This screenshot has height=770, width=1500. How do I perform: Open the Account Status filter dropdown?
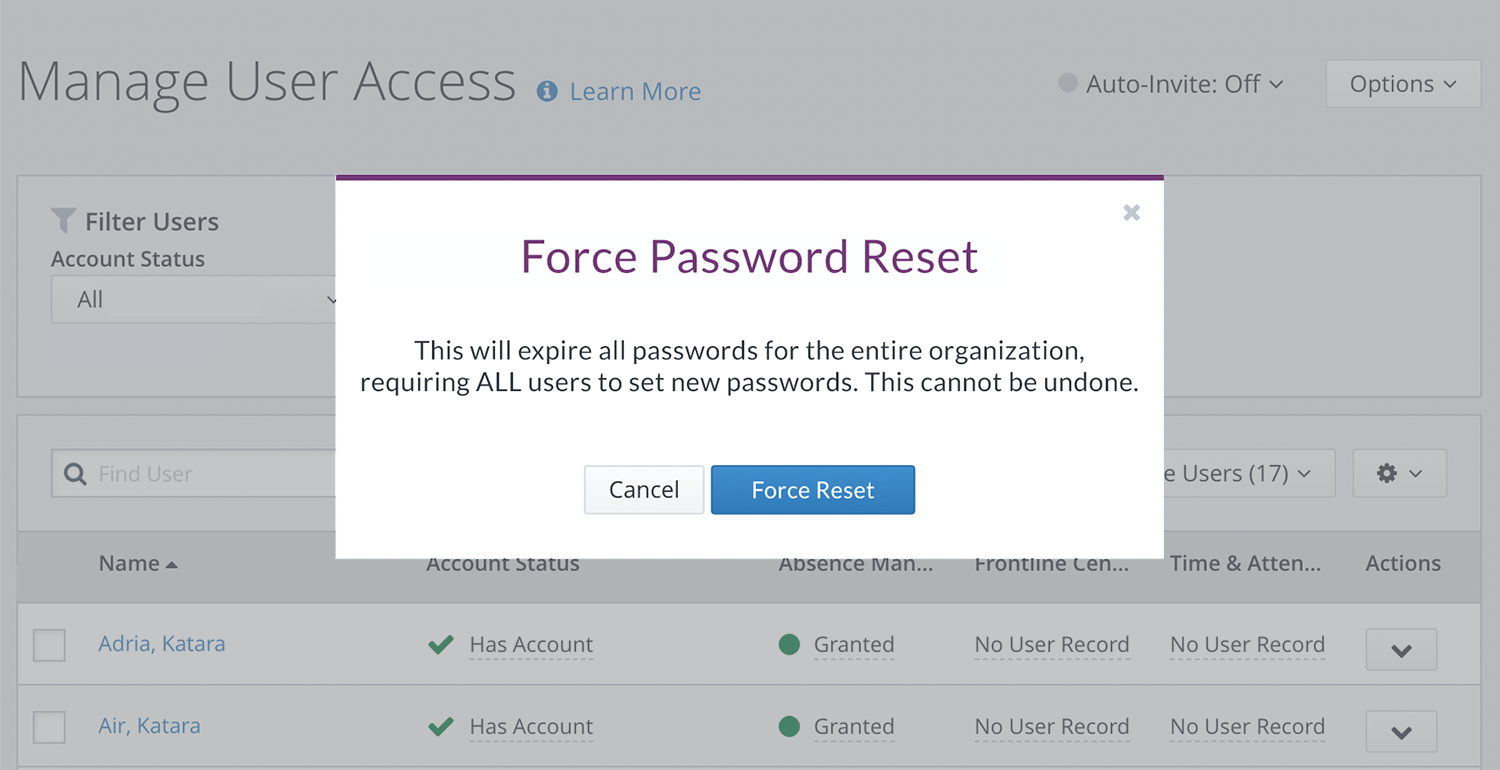coord(195,300)
